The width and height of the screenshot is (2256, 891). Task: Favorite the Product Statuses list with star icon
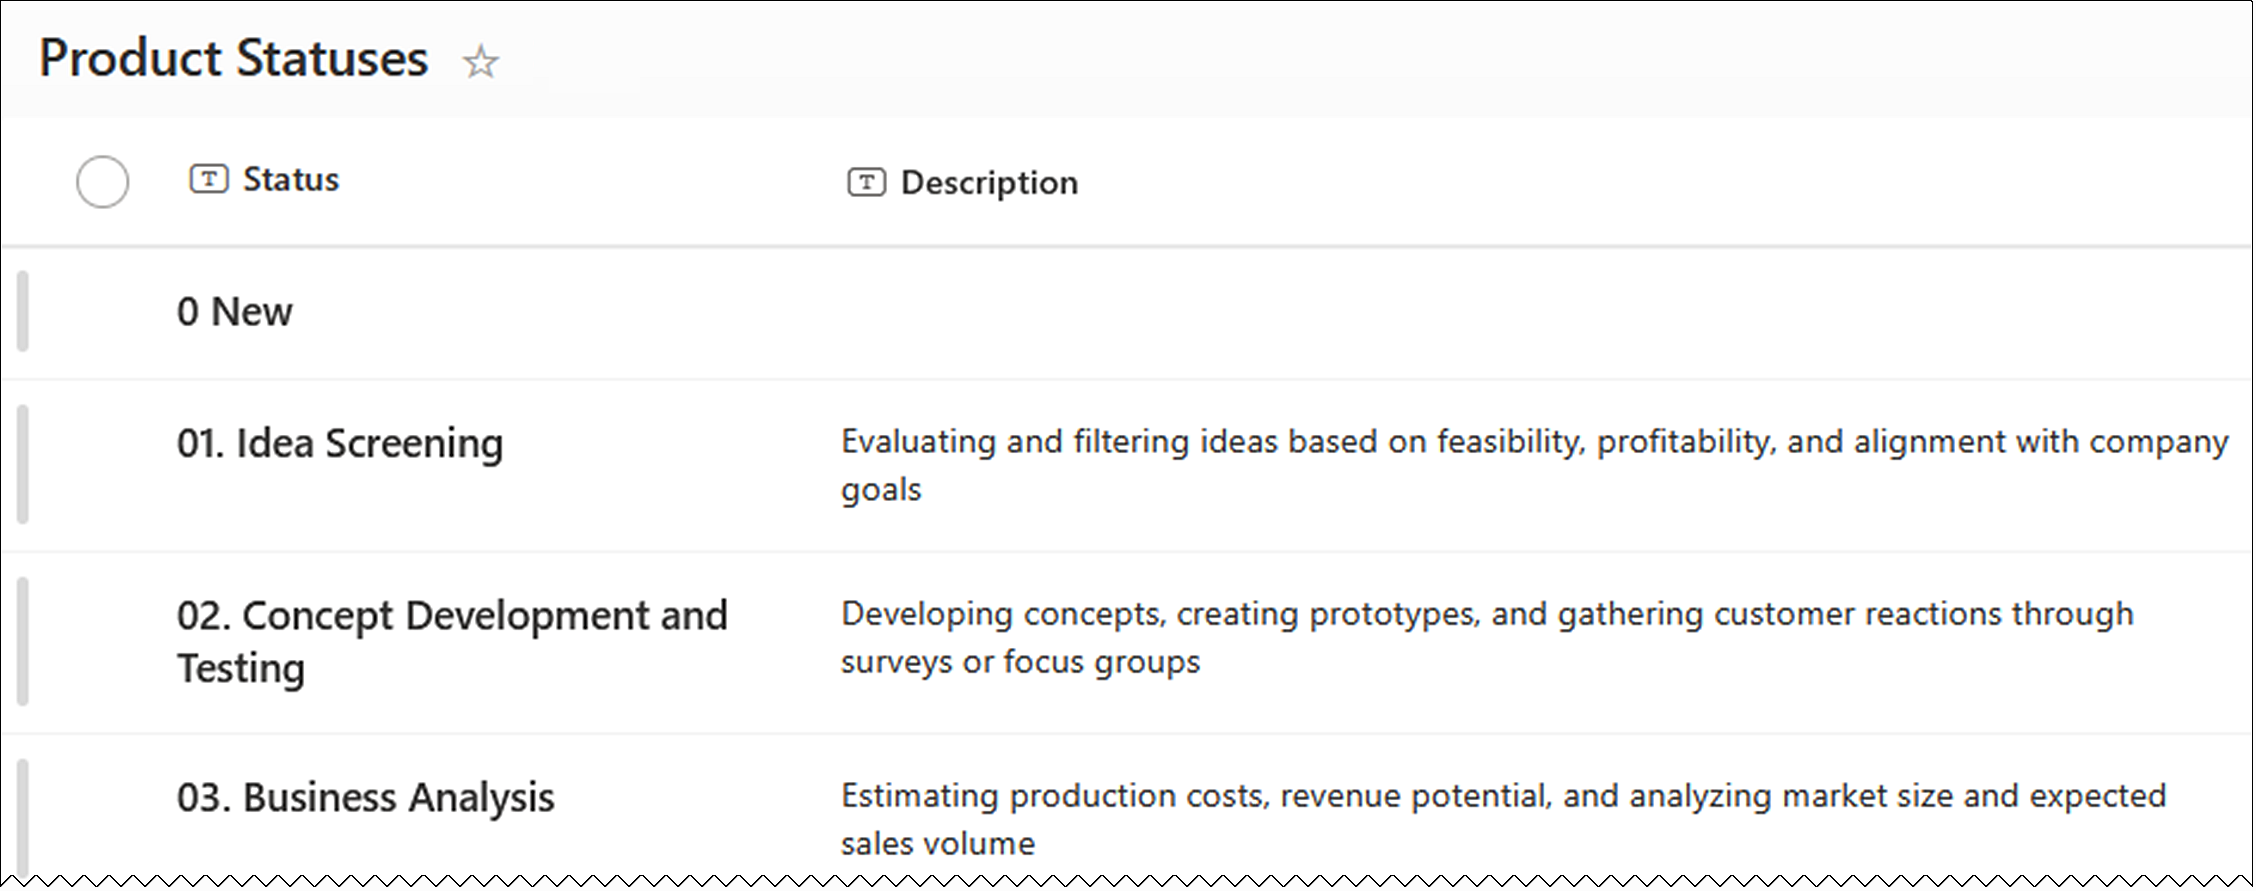[x=480, y=62]
